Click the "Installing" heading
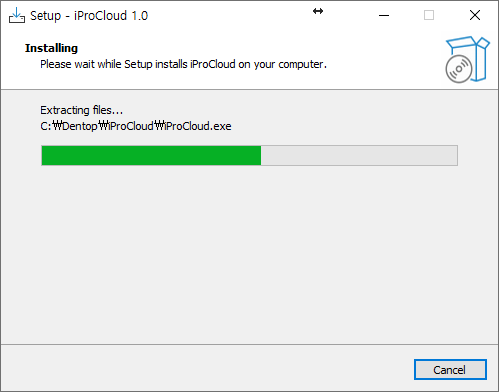499x392 pixels. point(51,48)
